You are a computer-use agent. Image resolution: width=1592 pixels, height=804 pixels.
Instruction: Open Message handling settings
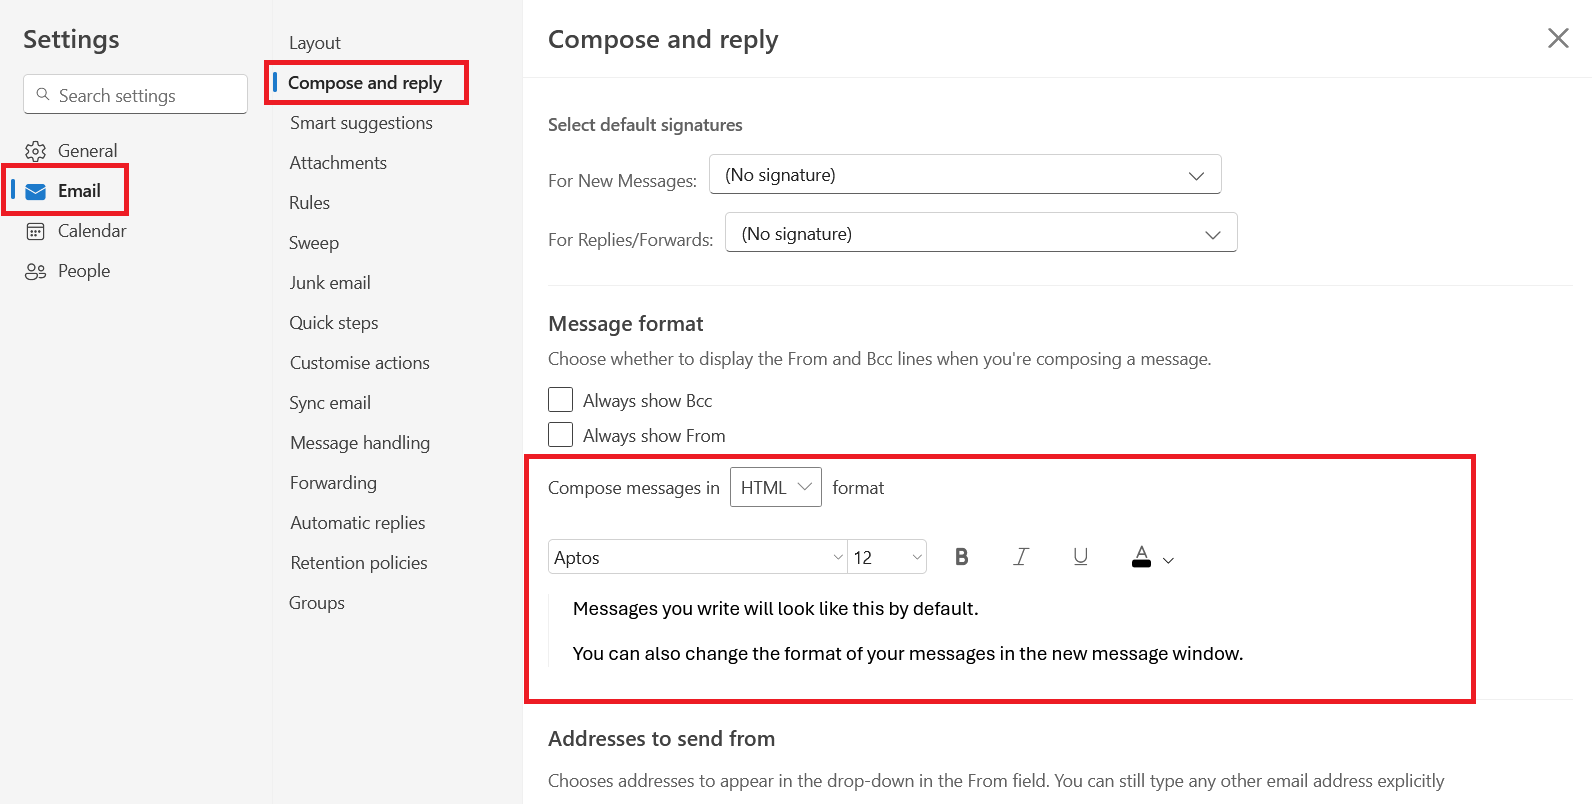tap(360, 443)
